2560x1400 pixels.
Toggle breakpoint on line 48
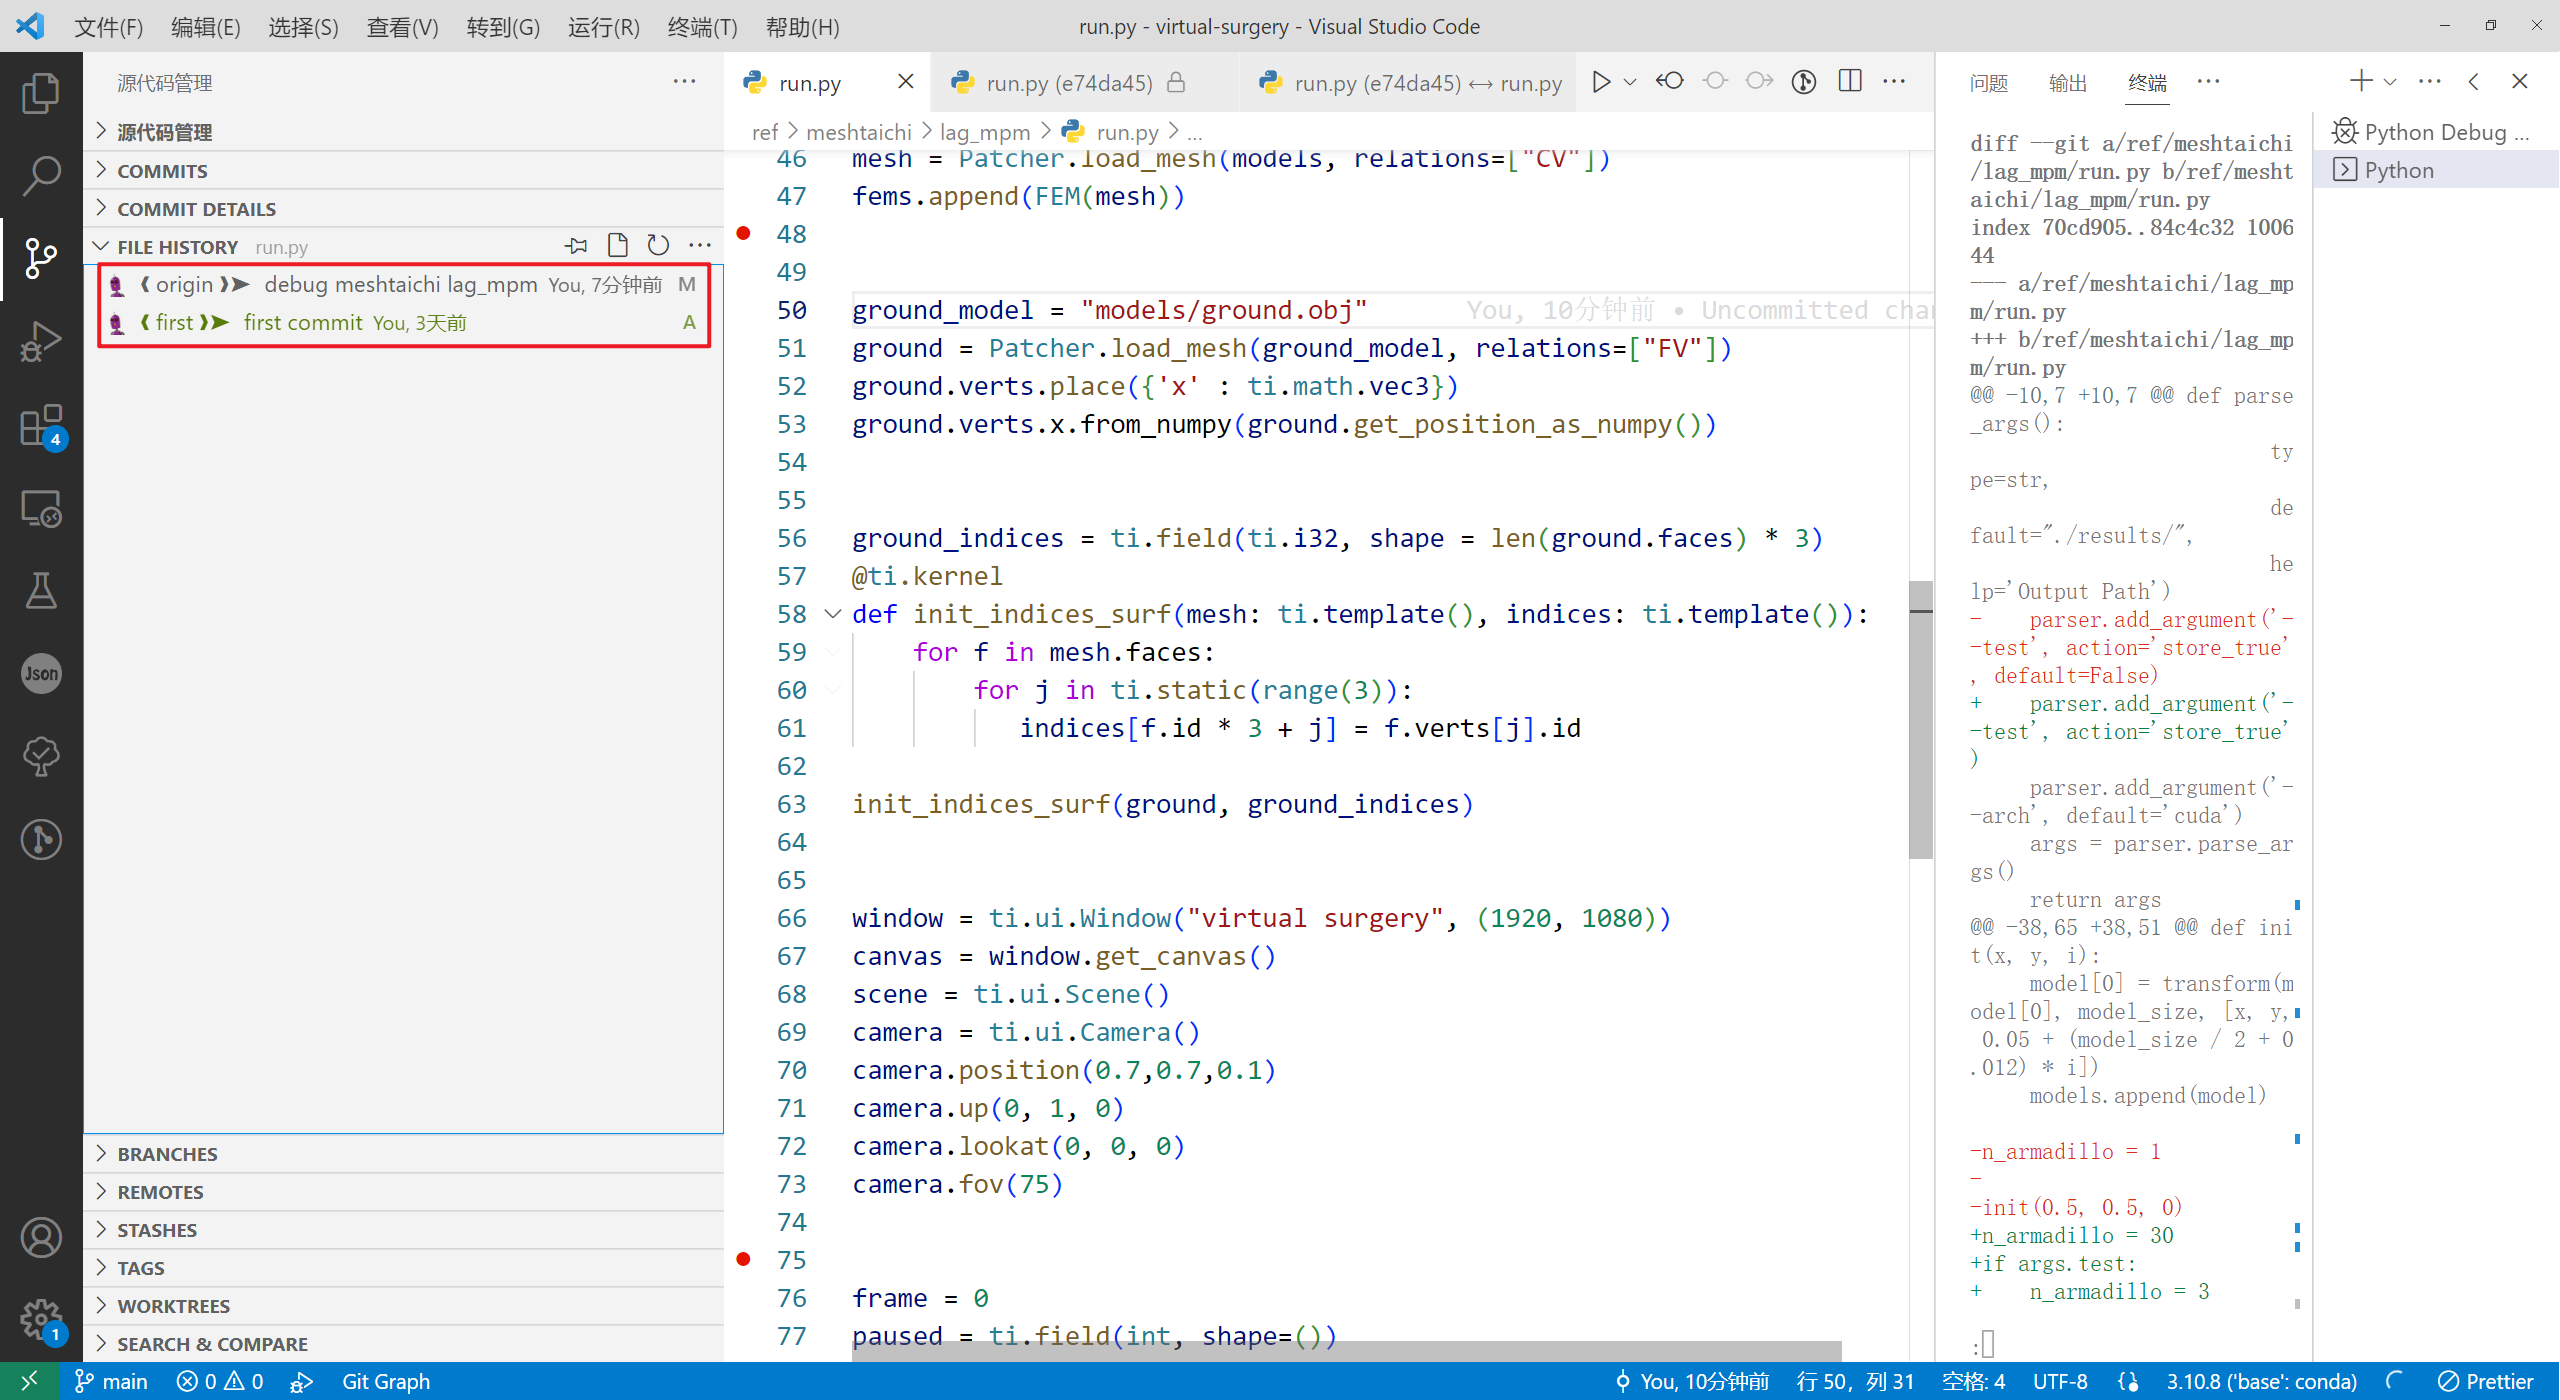click(744, 234)
